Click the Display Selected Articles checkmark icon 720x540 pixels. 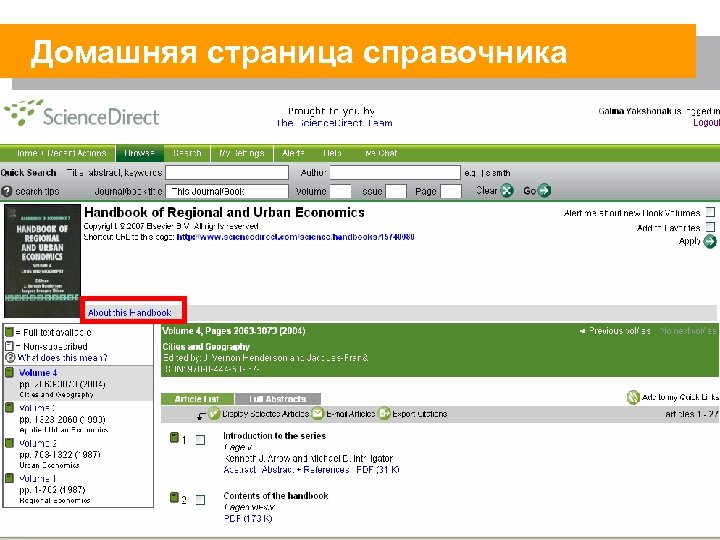(214, 413)
